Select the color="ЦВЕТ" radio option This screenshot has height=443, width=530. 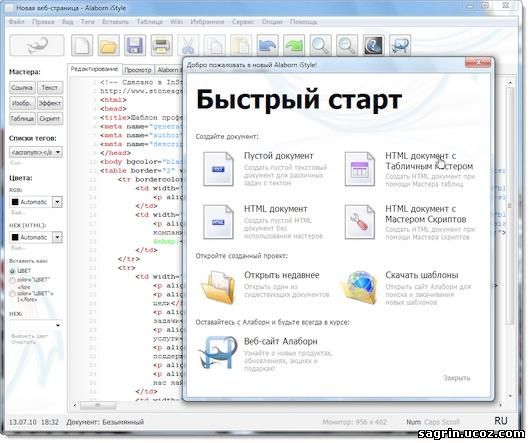[x=13, y=280]
